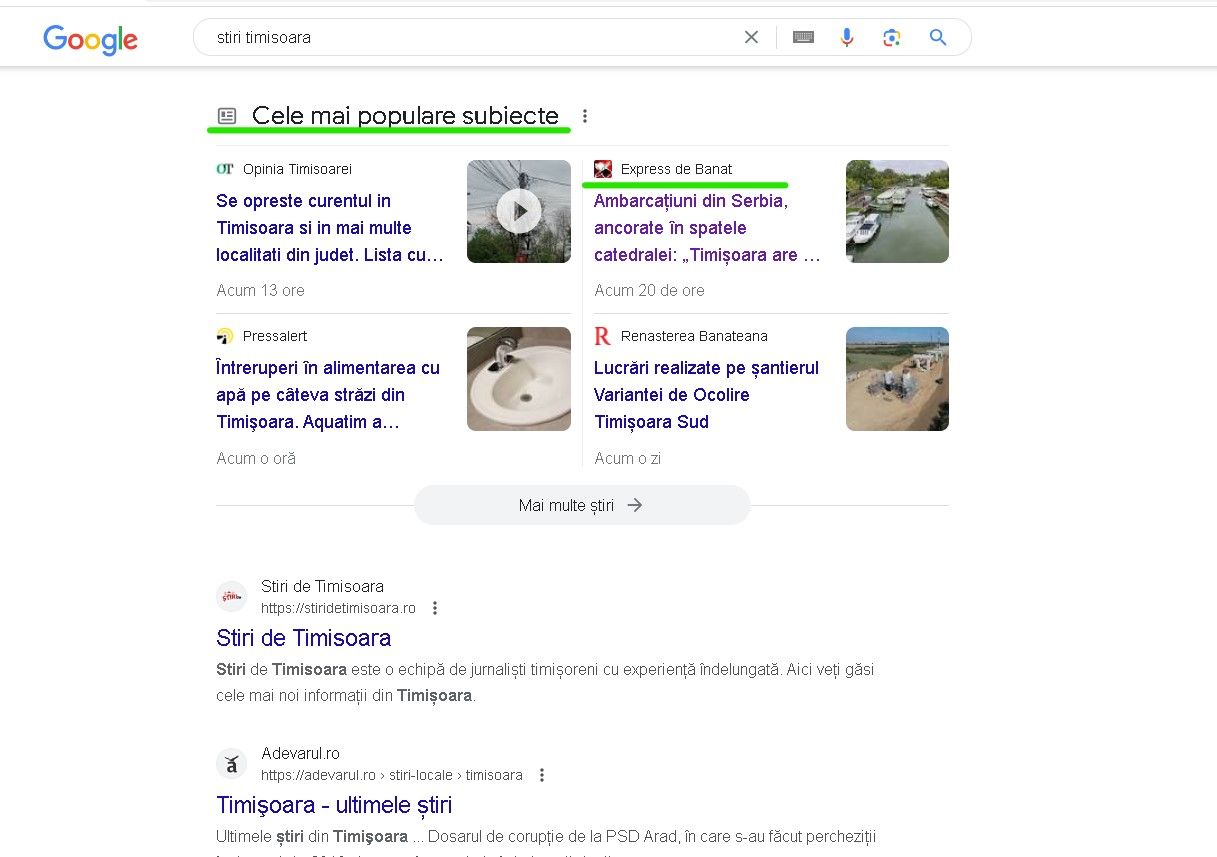Click the Mai multe știri button
The width and height of the screenshot is (1217, 857).
(581, 505)
